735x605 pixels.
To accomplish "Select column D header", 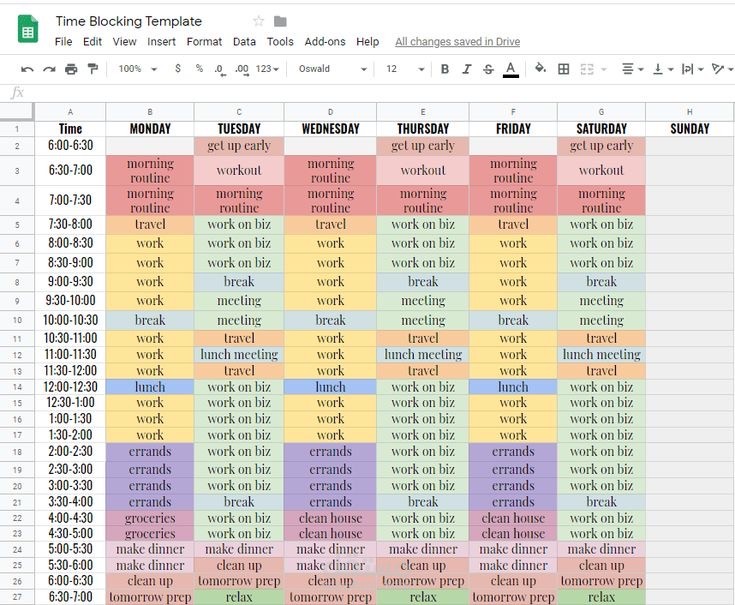I will 330,112.
